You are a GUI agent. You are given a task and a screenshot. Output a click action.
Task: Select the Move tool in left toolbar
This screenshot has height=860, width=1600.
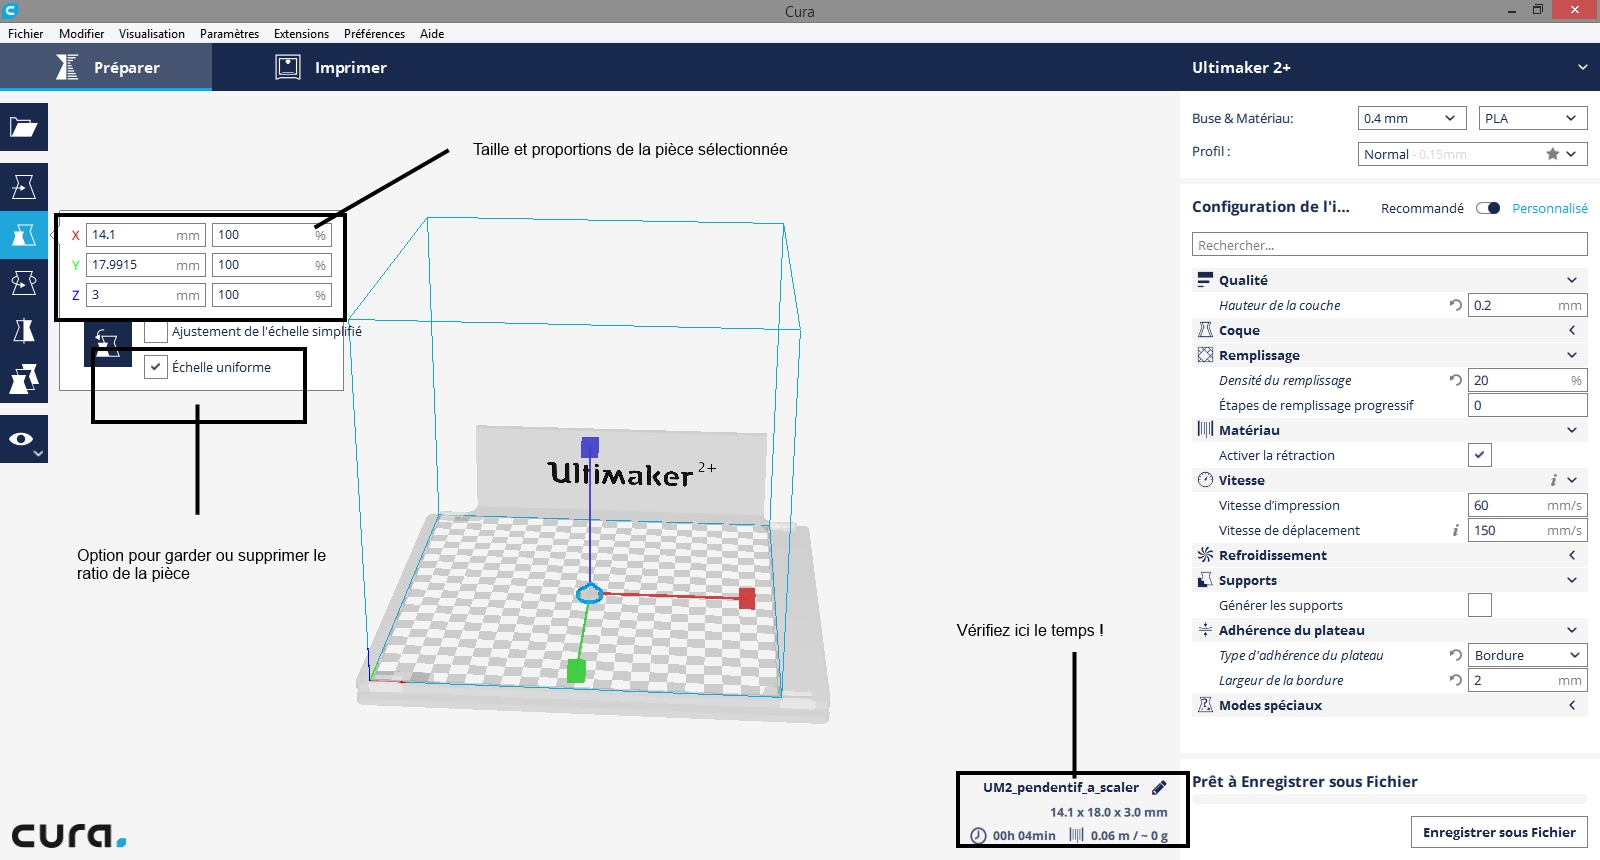[x=24, y=187]
